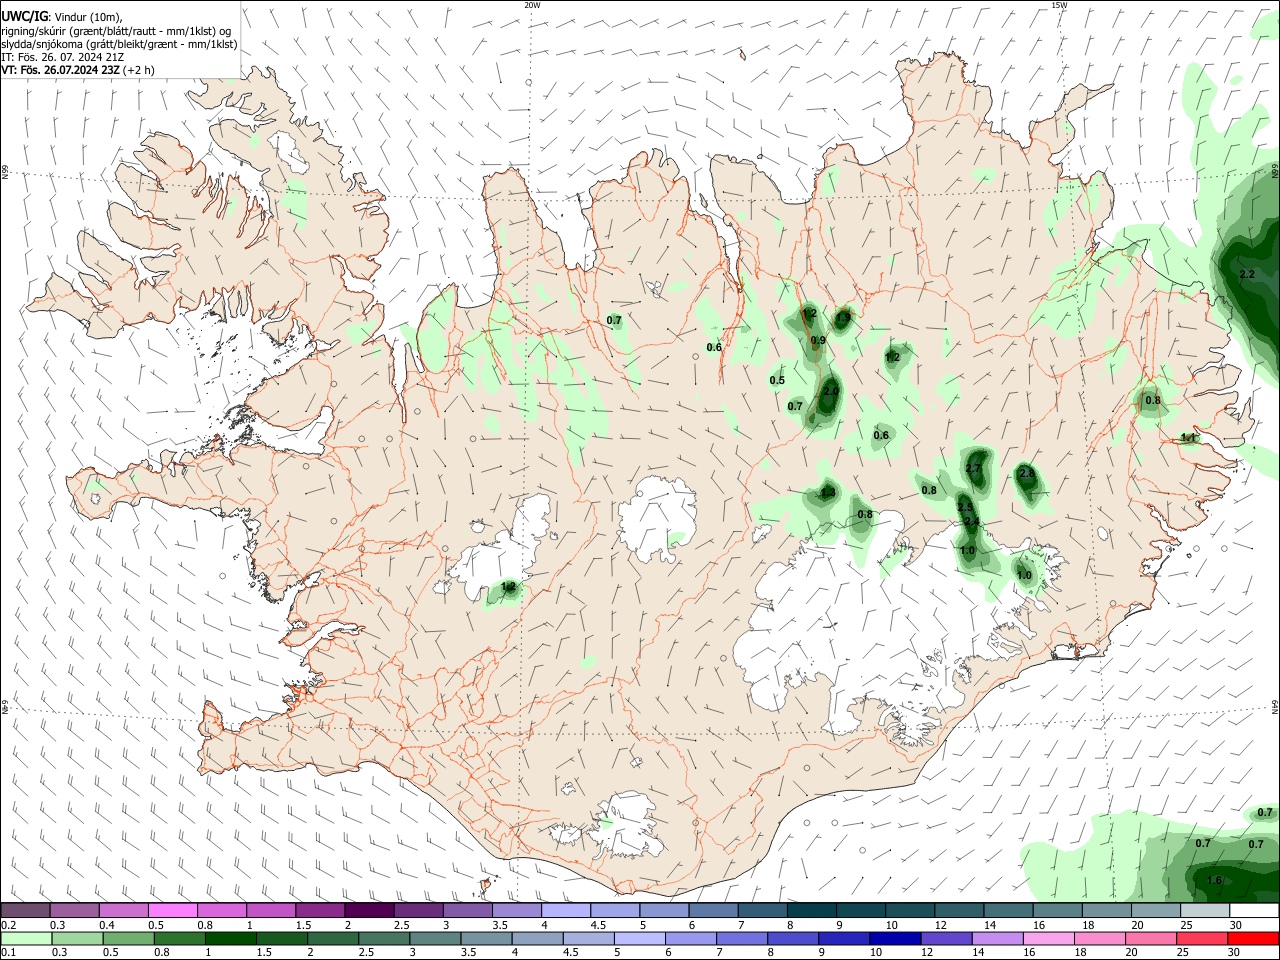Viewport: 1280px width, 960px height.
Task: Pick the lavender 4 swatch in upper legend
Action: (x=566, y=910)
